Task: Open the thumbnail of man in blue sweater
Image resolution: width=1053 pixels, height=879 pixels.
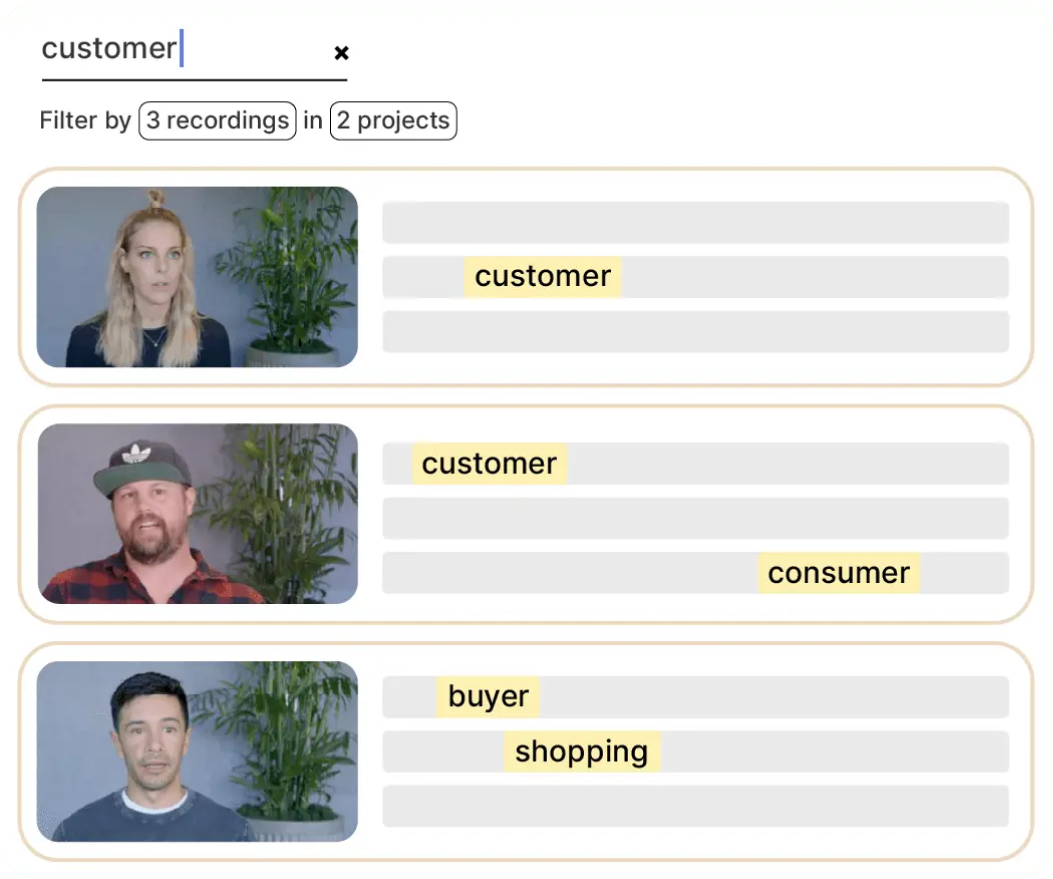Action: click(x=197, y=751)
